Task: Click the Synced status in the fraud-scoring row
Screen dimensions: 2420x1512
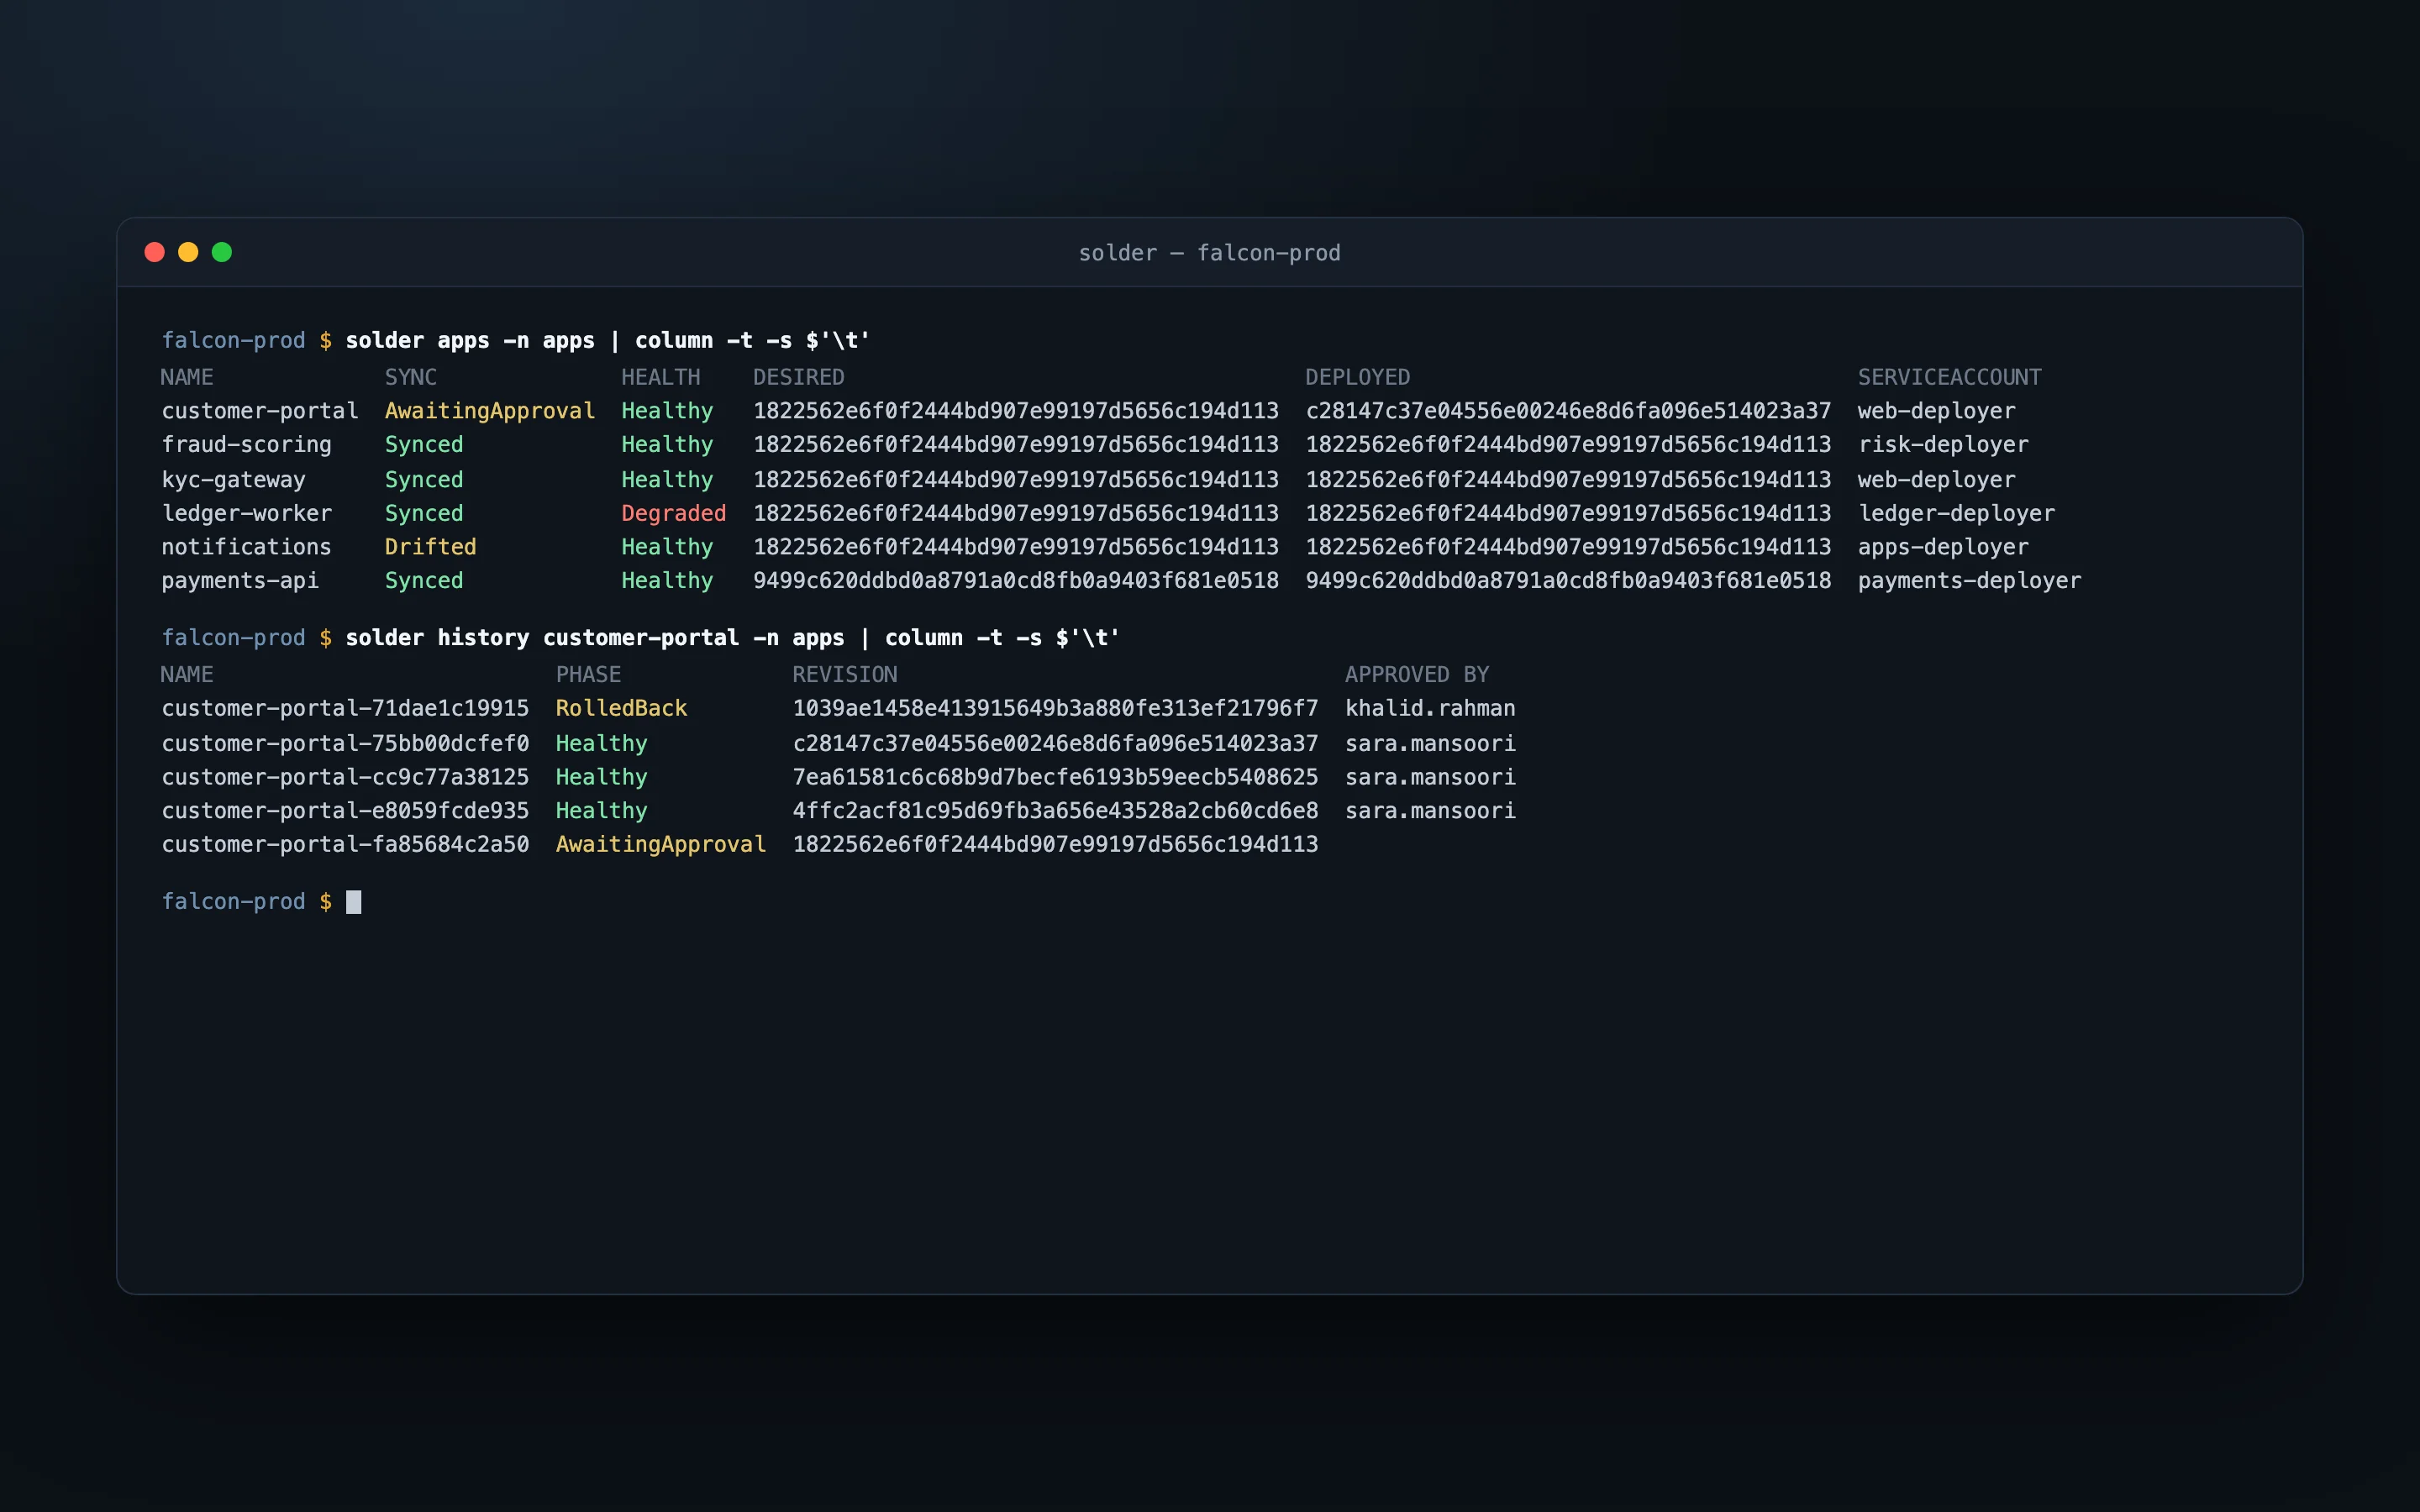Action: (424, 445)
